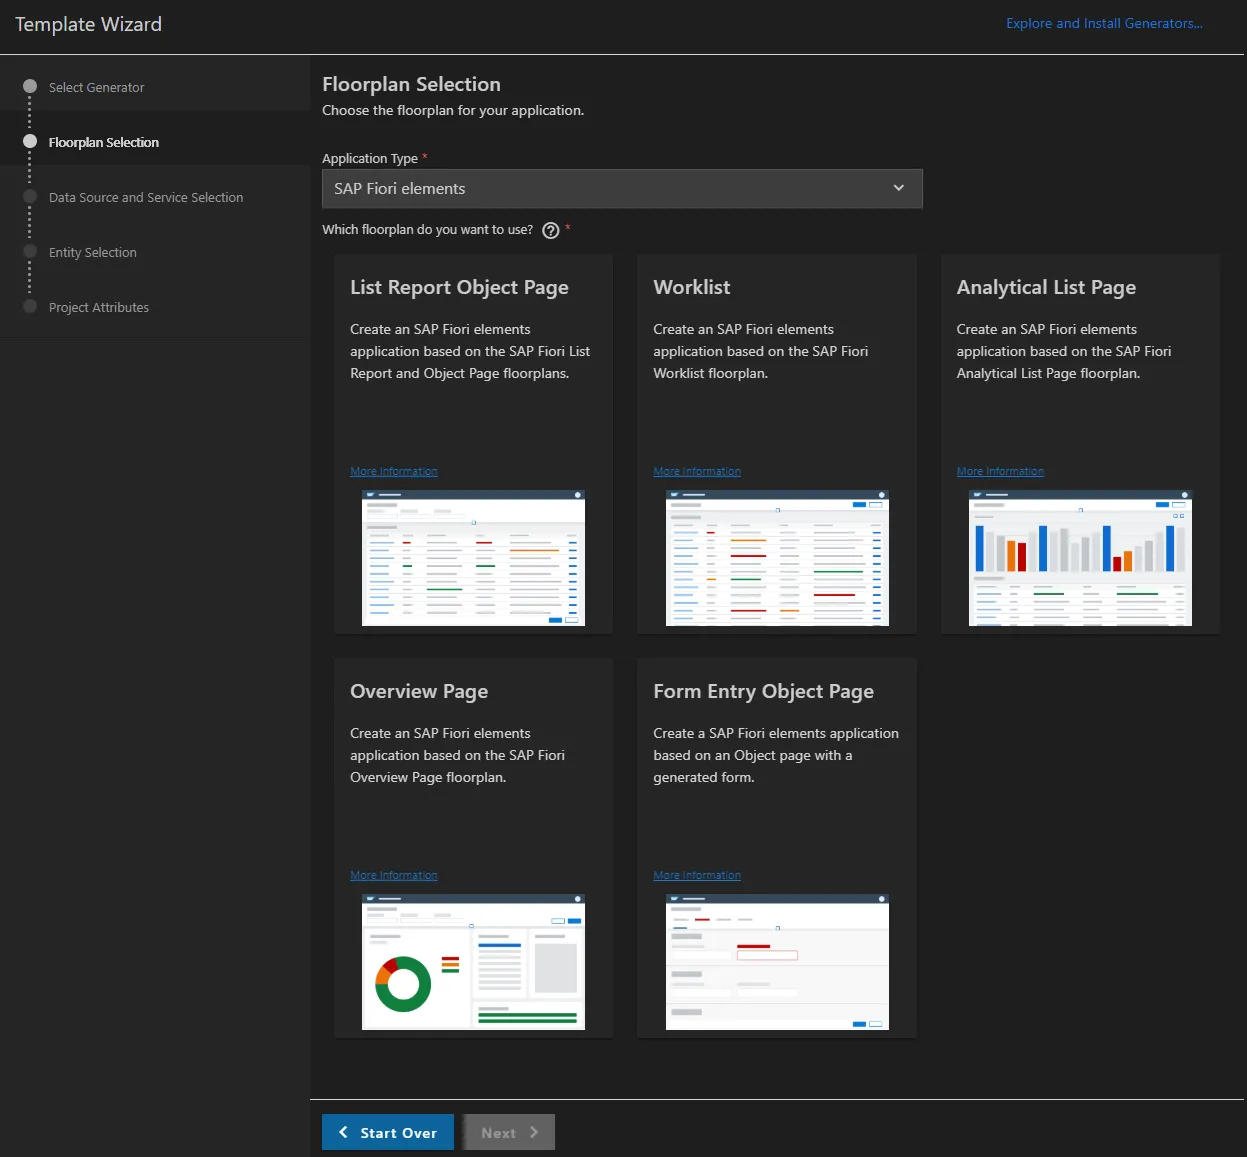Click the Select Generator step circle
This screenshot has height=1157, width=1247.
[x=30, y=86]
